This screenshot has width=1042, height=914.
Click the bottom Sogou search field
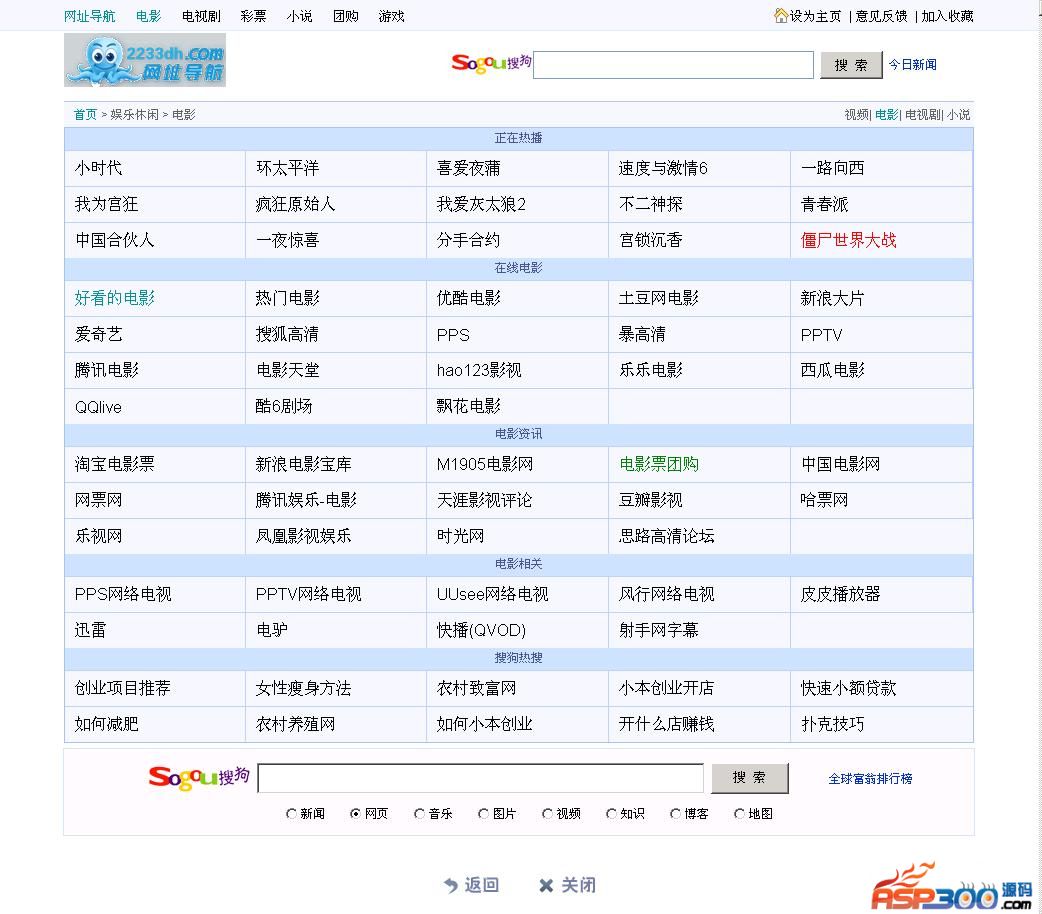[480, 778]
